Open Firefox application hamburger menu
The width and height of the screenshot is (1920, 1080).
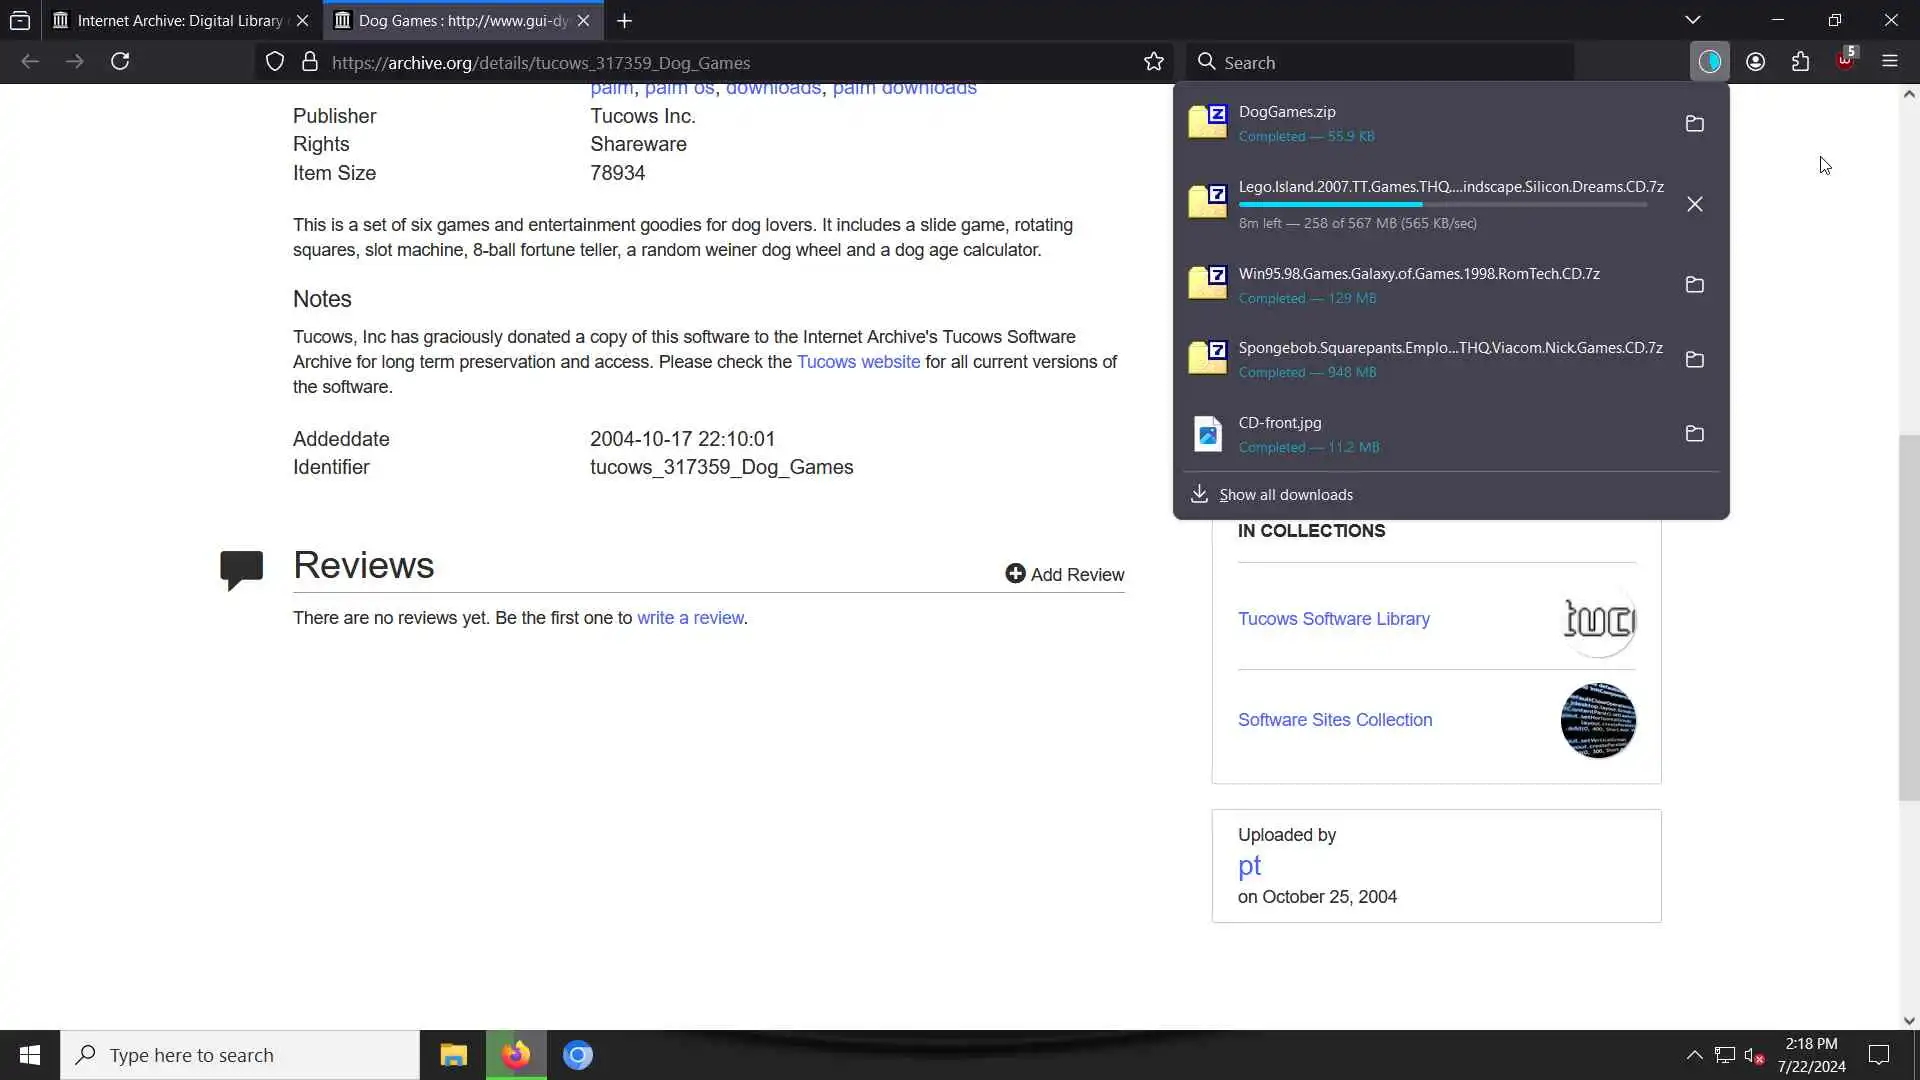(1889, 62)
